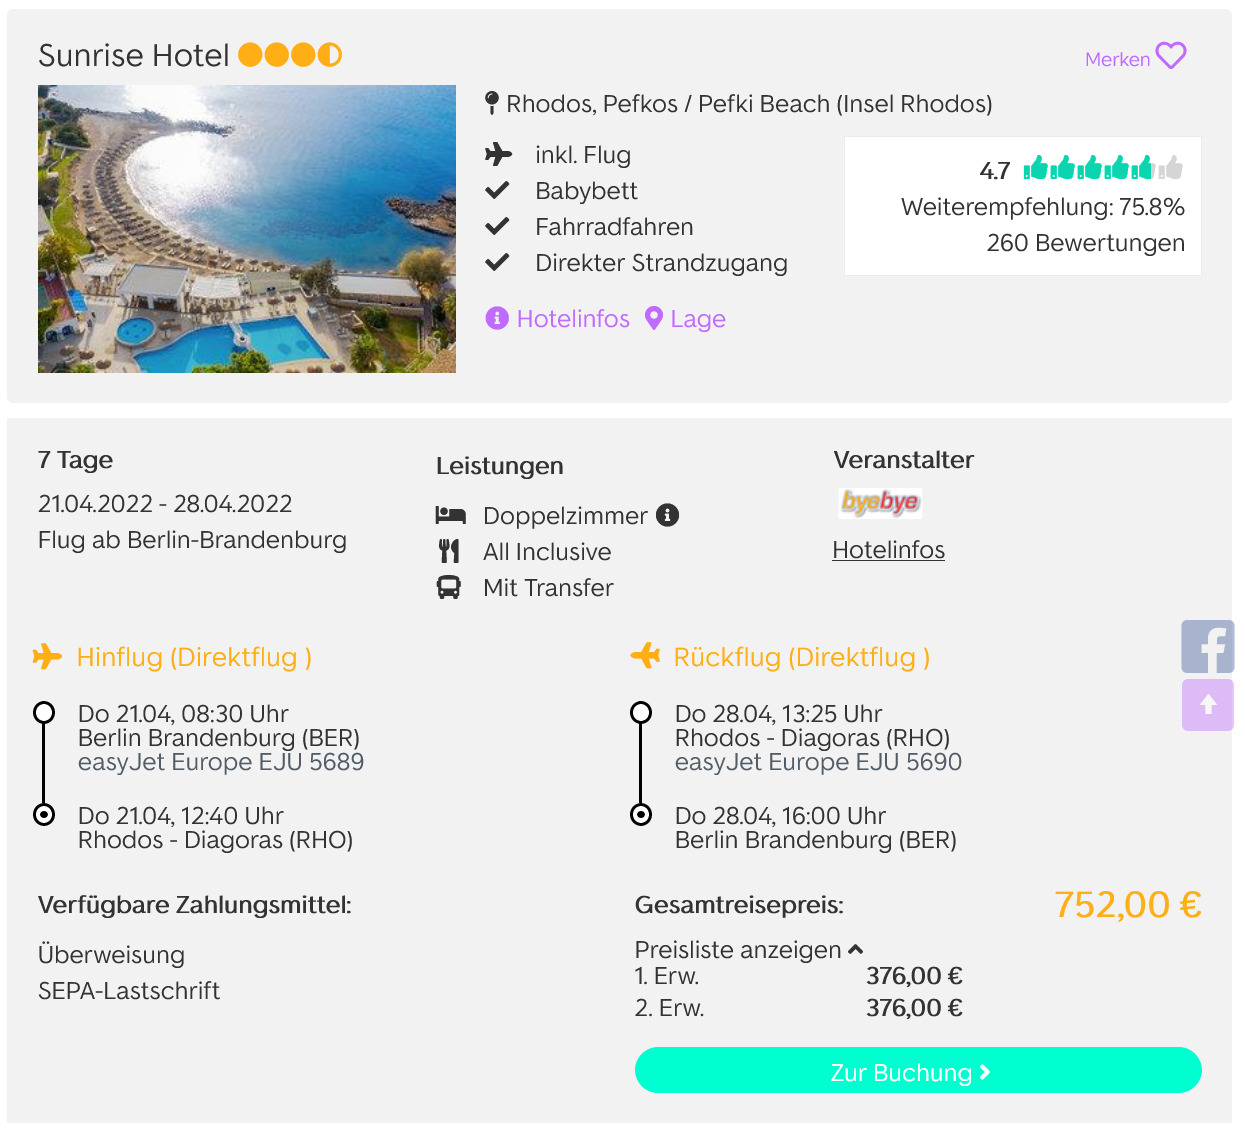The height and width of the screenshot is (1135, 1245).
Task: Click the Hinflug departure circle marker
Action: coord(44,713)
